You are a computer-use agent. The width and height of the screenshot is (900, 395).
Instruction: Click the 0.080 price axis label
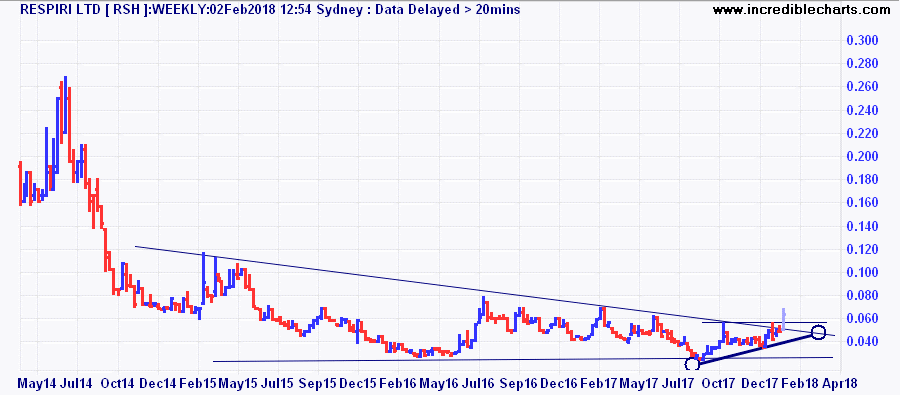(863, 296)
